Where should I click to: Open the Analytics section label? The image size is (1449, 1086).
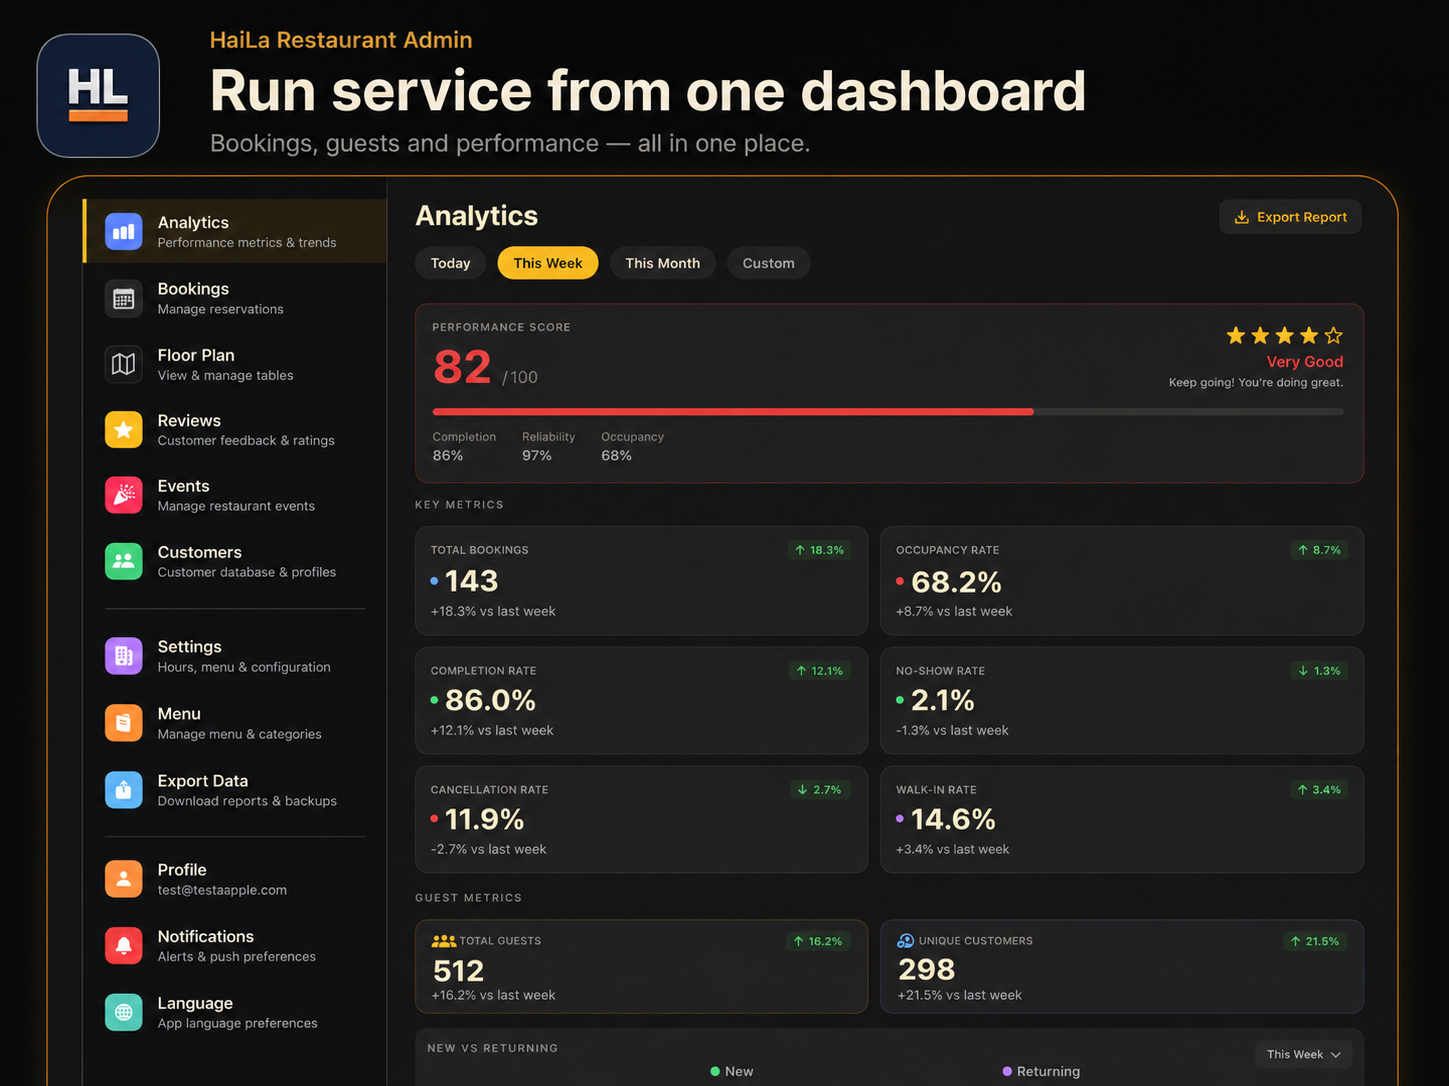pos(193,223)
